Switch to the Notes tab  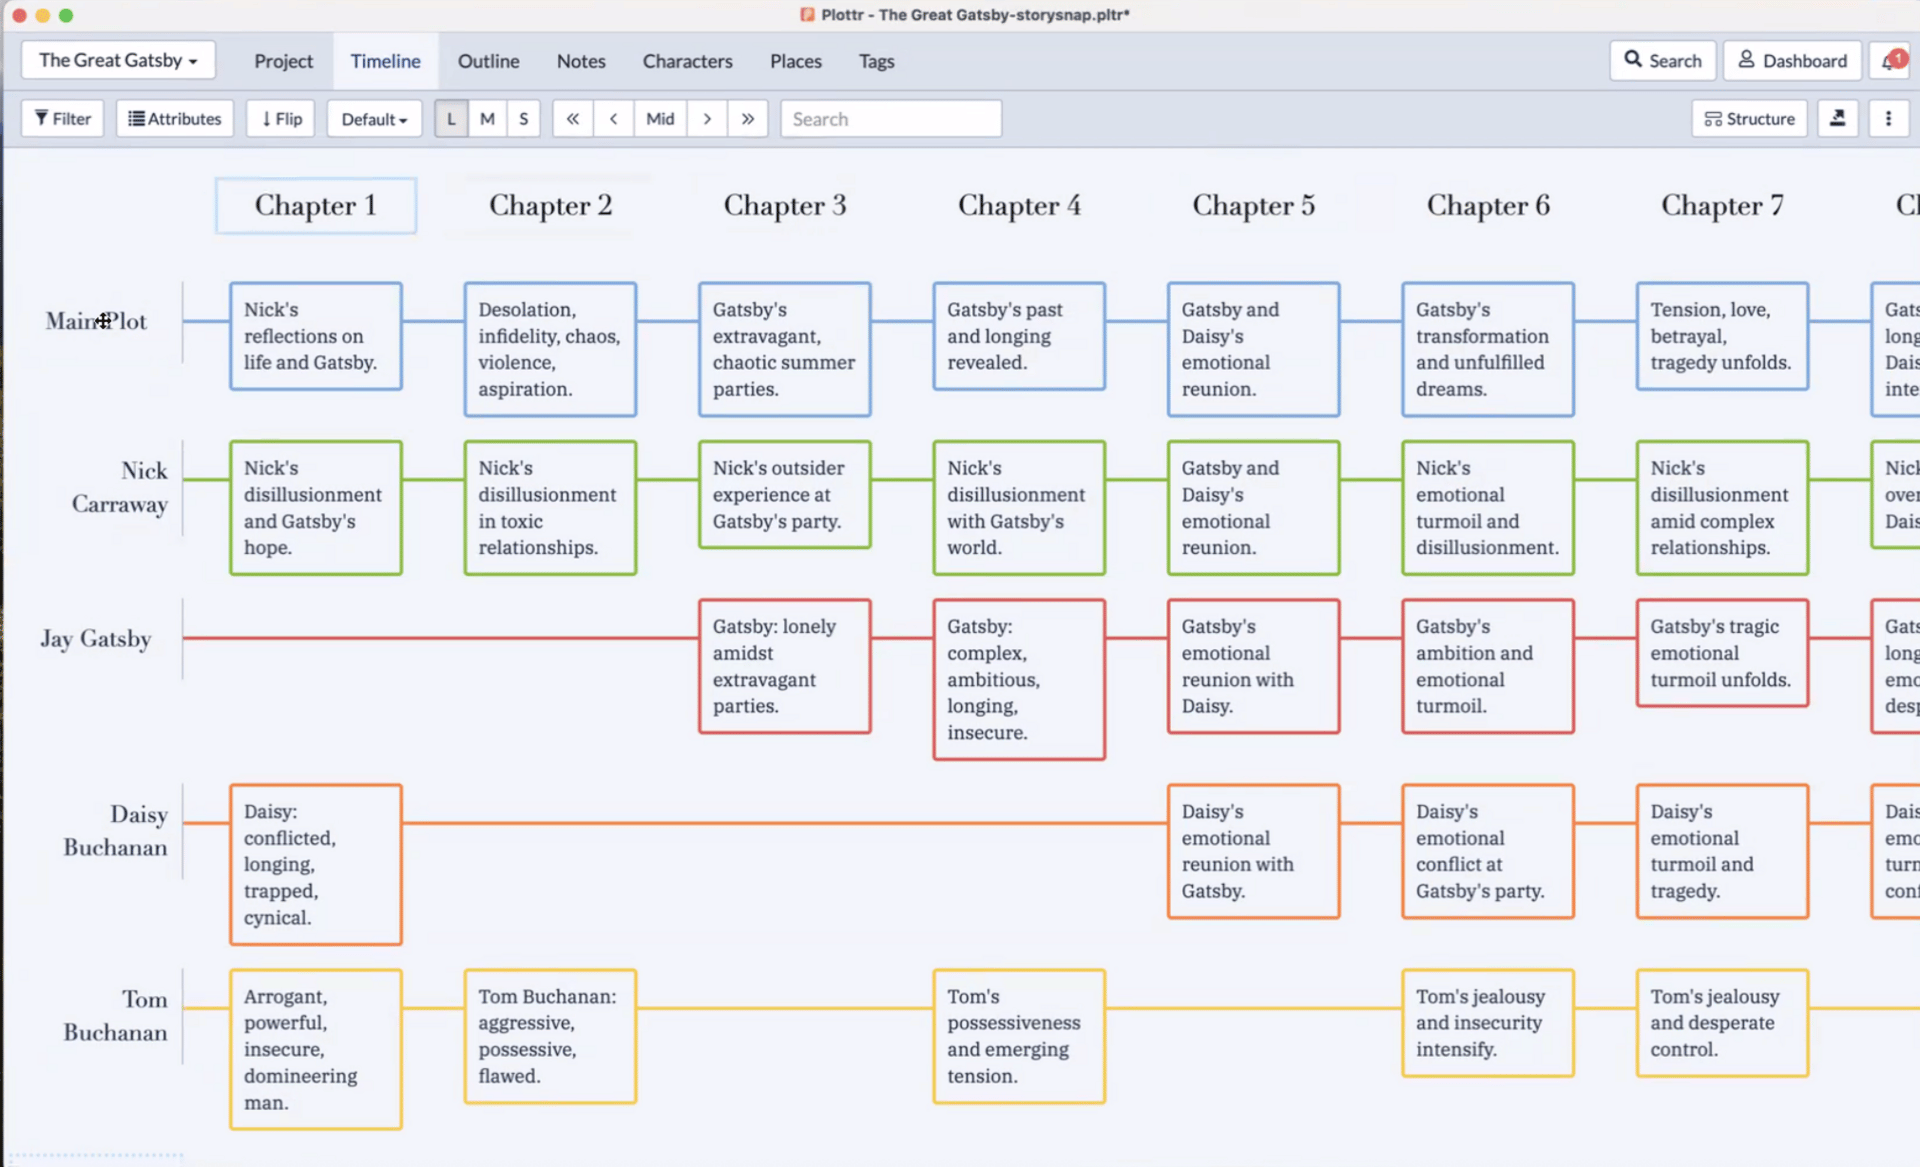581,61
